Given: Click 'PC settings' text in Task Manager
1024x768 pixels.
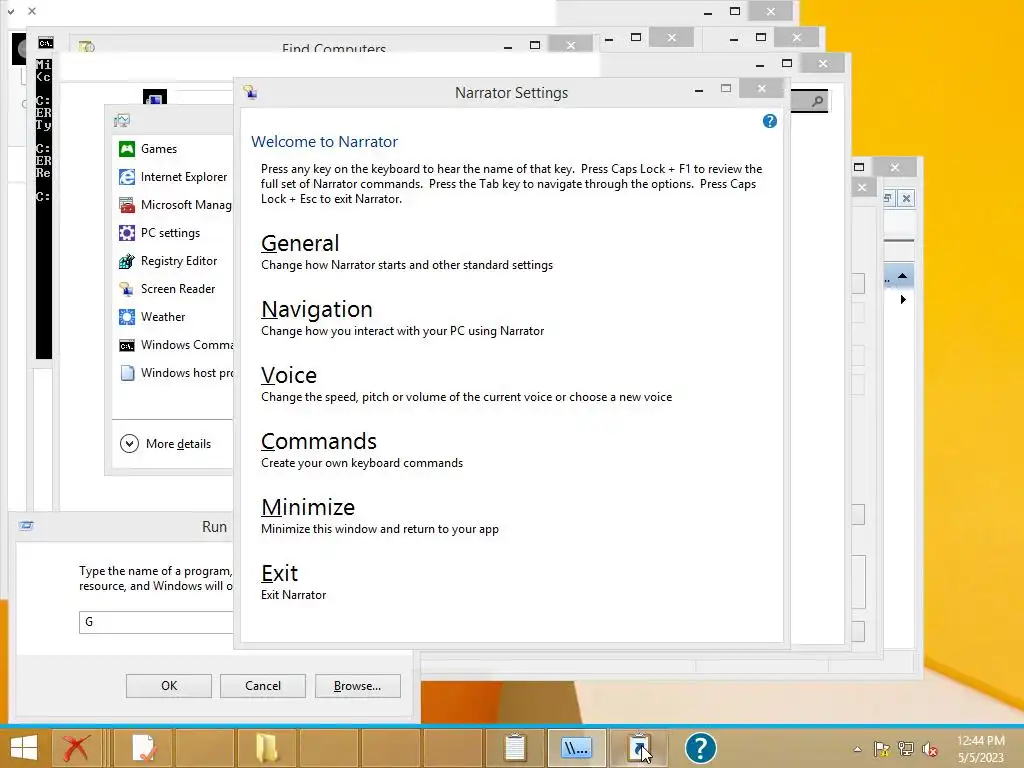Looking at the screenshot, I should [x=170, y=233].
